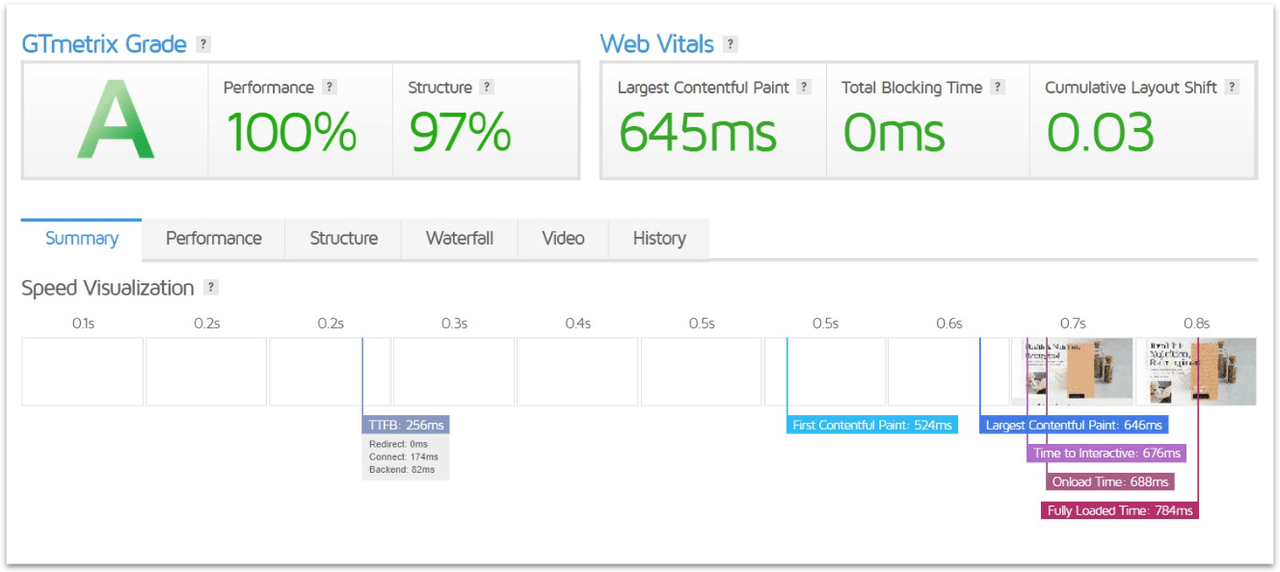Click help icon beside Total Blocking Time

pos(998,87)
